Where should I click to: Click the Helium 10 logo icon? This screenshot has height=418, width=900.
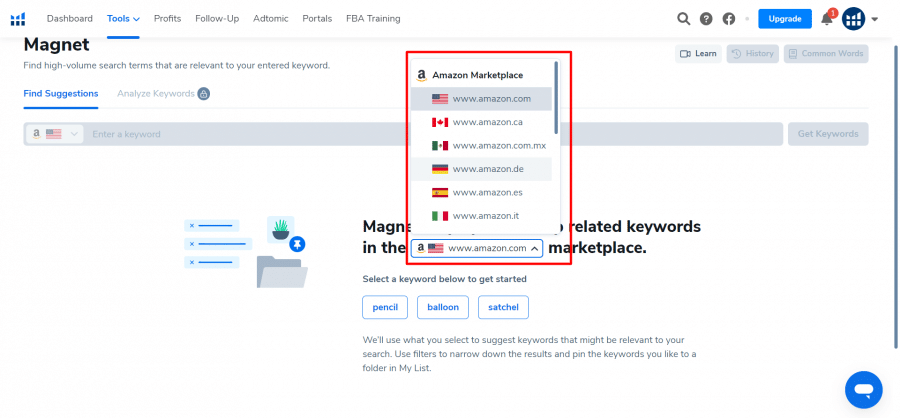click(18, 19)
